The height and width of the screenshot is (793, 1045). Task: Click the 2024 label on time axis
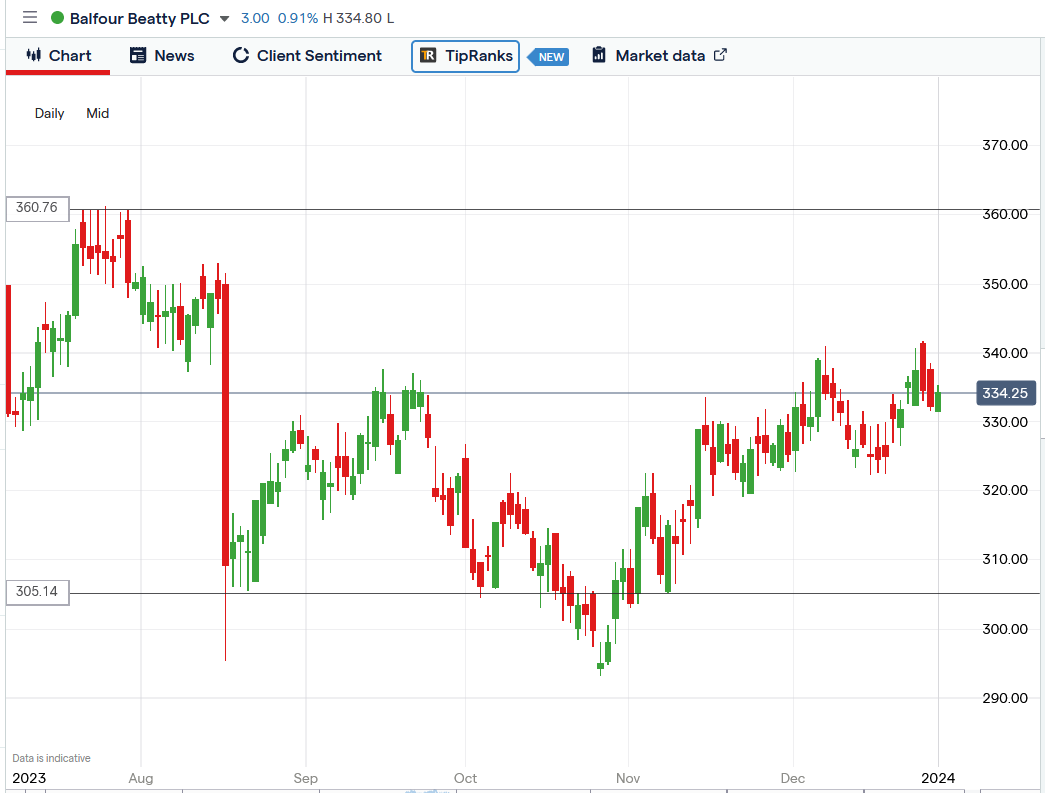[938, 778]
